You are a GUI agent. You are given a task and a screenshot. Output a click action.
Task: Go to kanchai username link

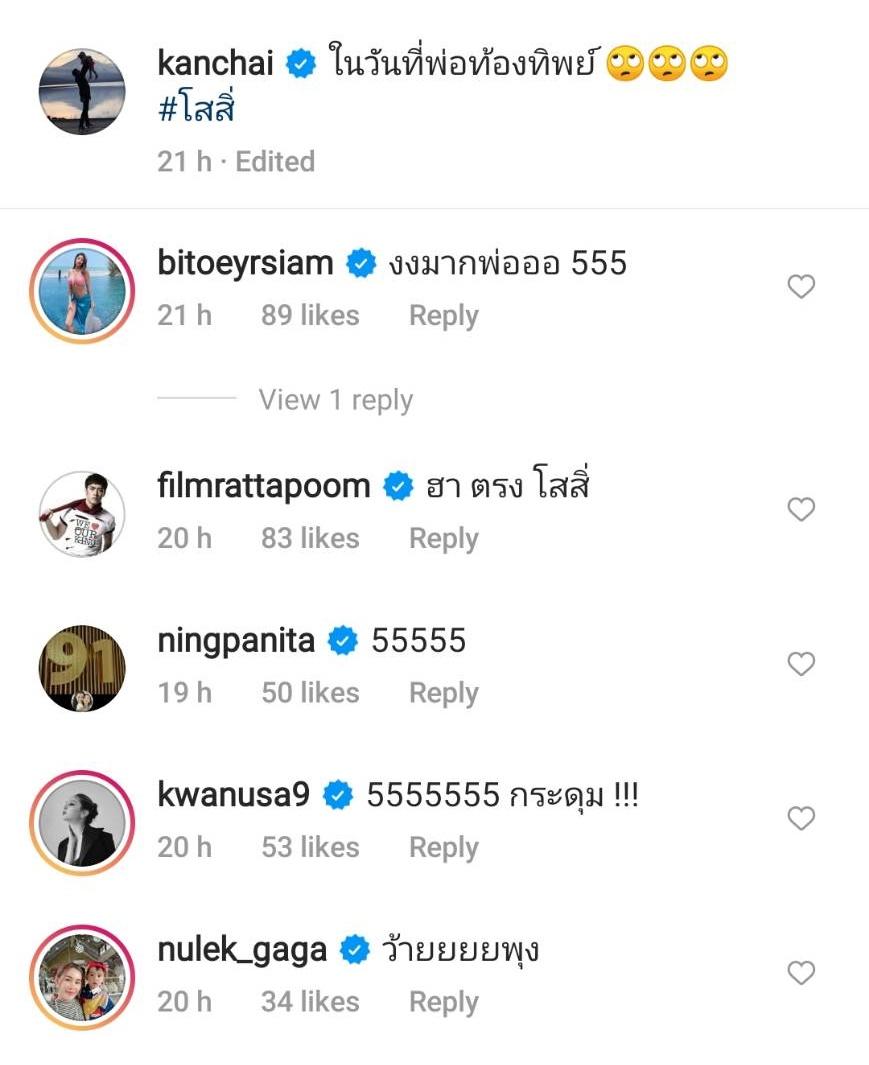(x=215, y=64)
